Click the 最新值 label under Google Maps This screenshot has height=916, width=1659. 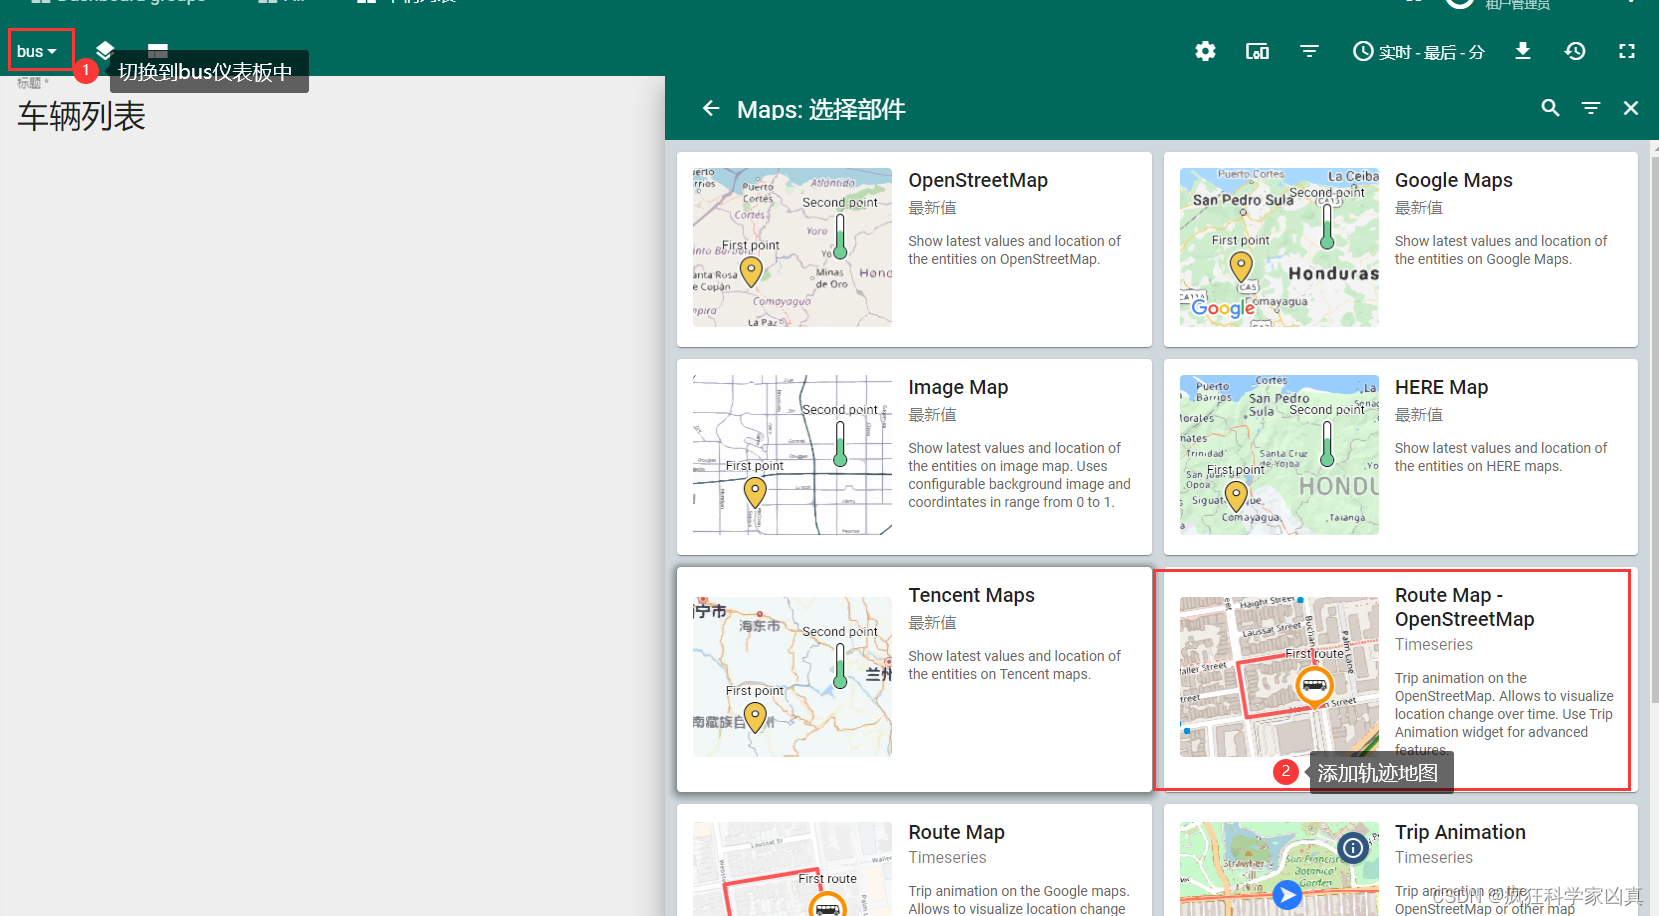click(1418, 208)
